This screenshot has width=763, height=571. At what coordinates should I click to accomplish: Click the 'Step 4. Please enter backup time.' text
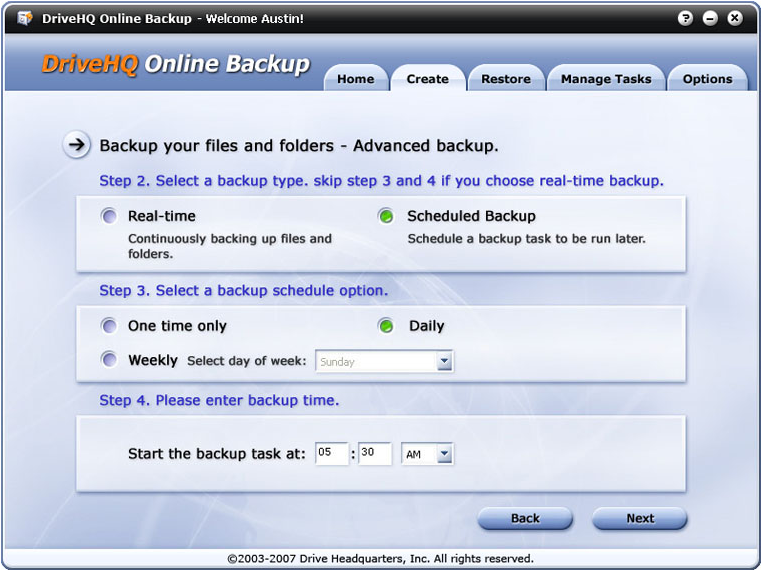coord(219,400)
